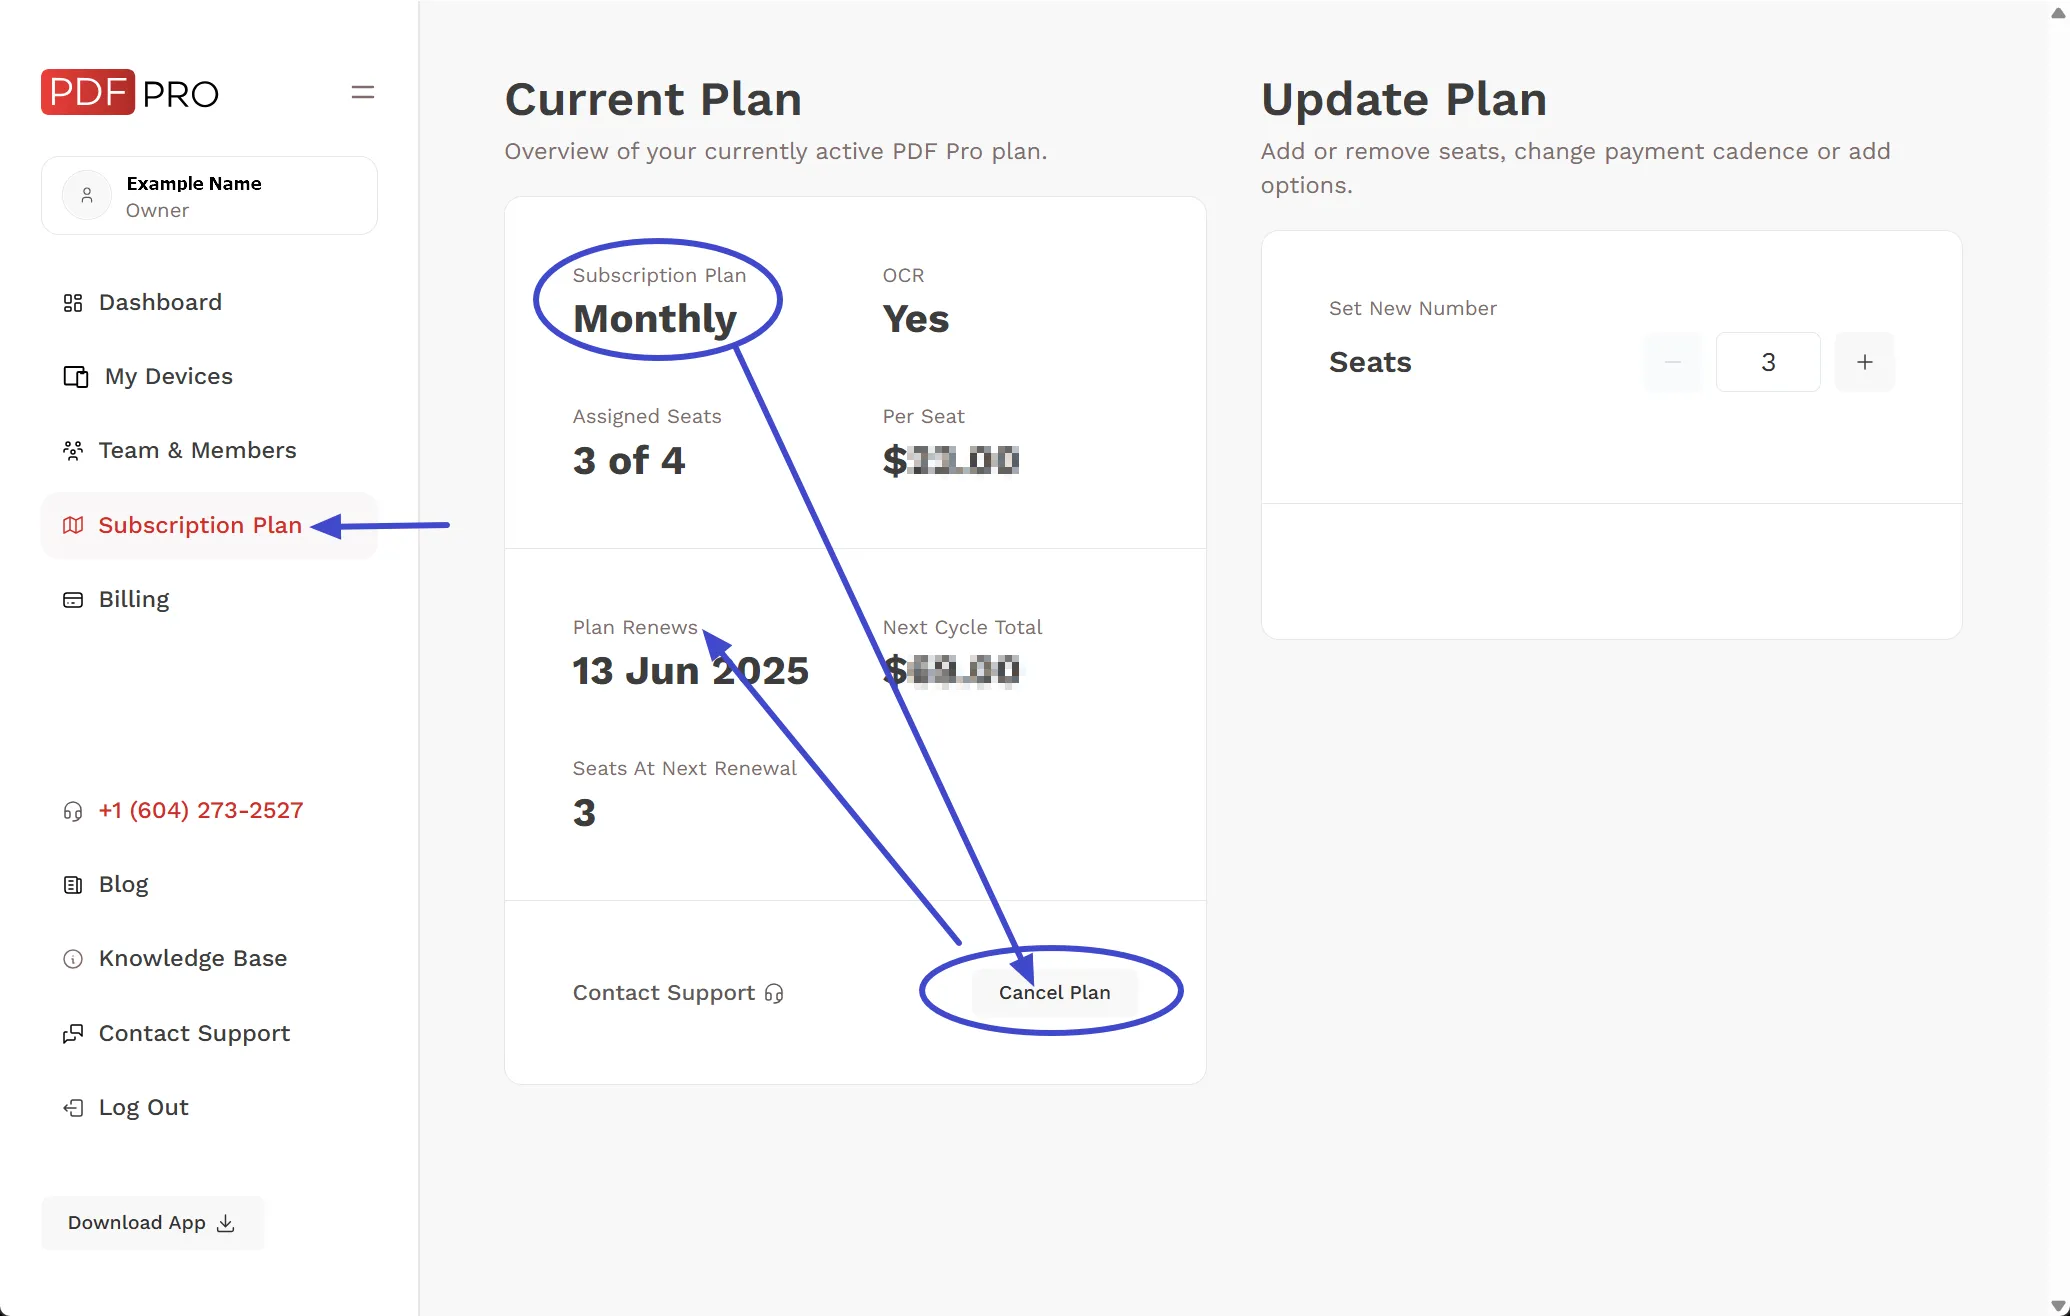Click the Team & Members people icon
Image resolution: width=2070 pixels, height=1316 pixels.
[73, 451]
